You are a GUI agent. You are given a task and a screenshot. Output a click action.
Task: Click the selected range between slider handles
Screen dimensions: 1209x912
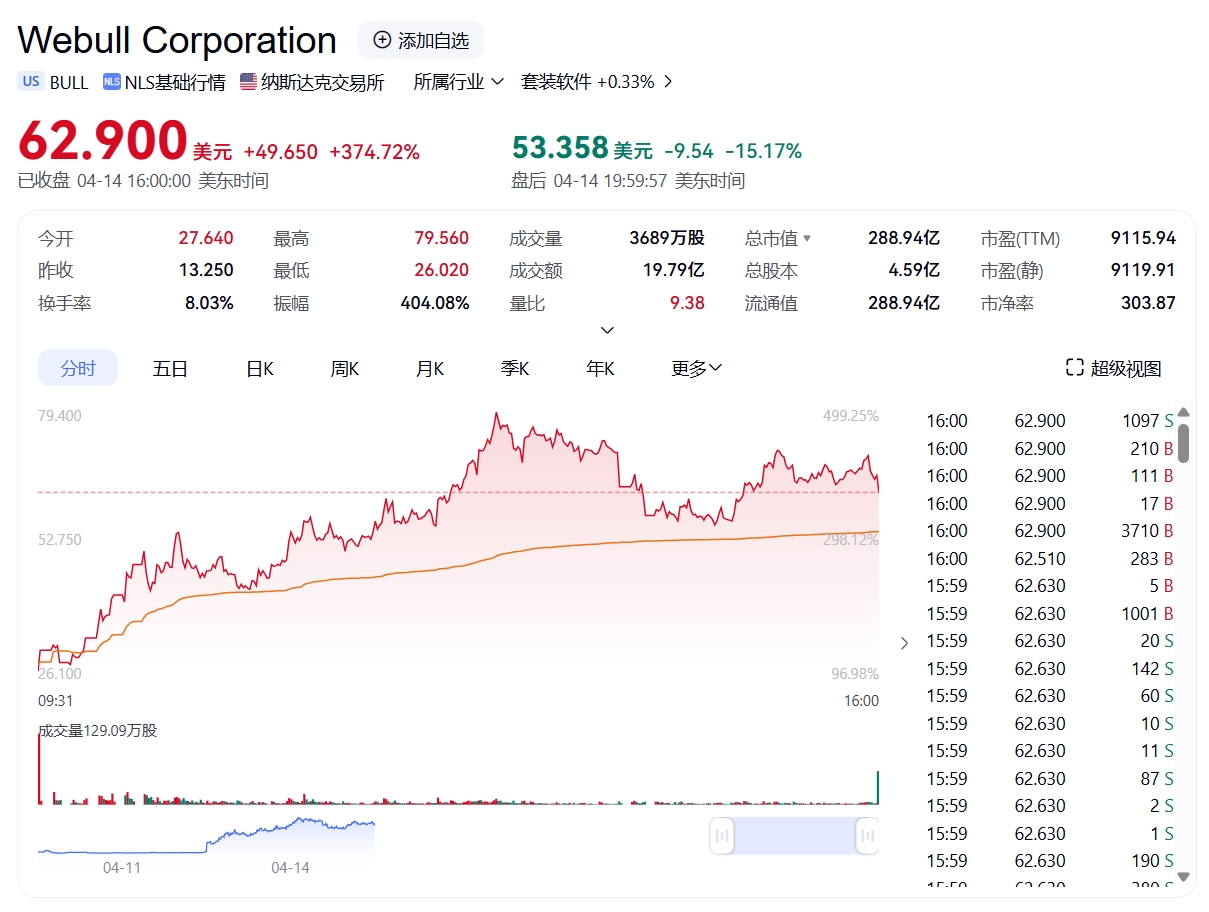795,835
